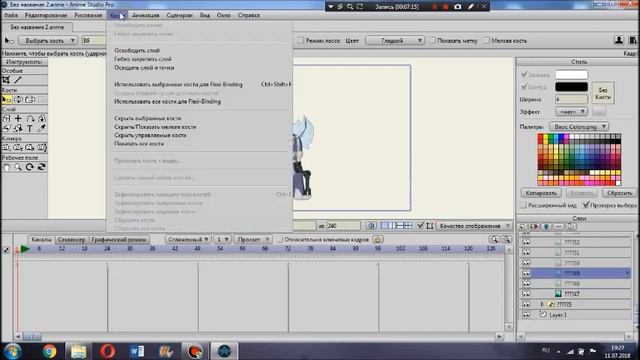The image size is (640, 360).
Task: Click the green play marker on timeline
Action: [25, 249]
